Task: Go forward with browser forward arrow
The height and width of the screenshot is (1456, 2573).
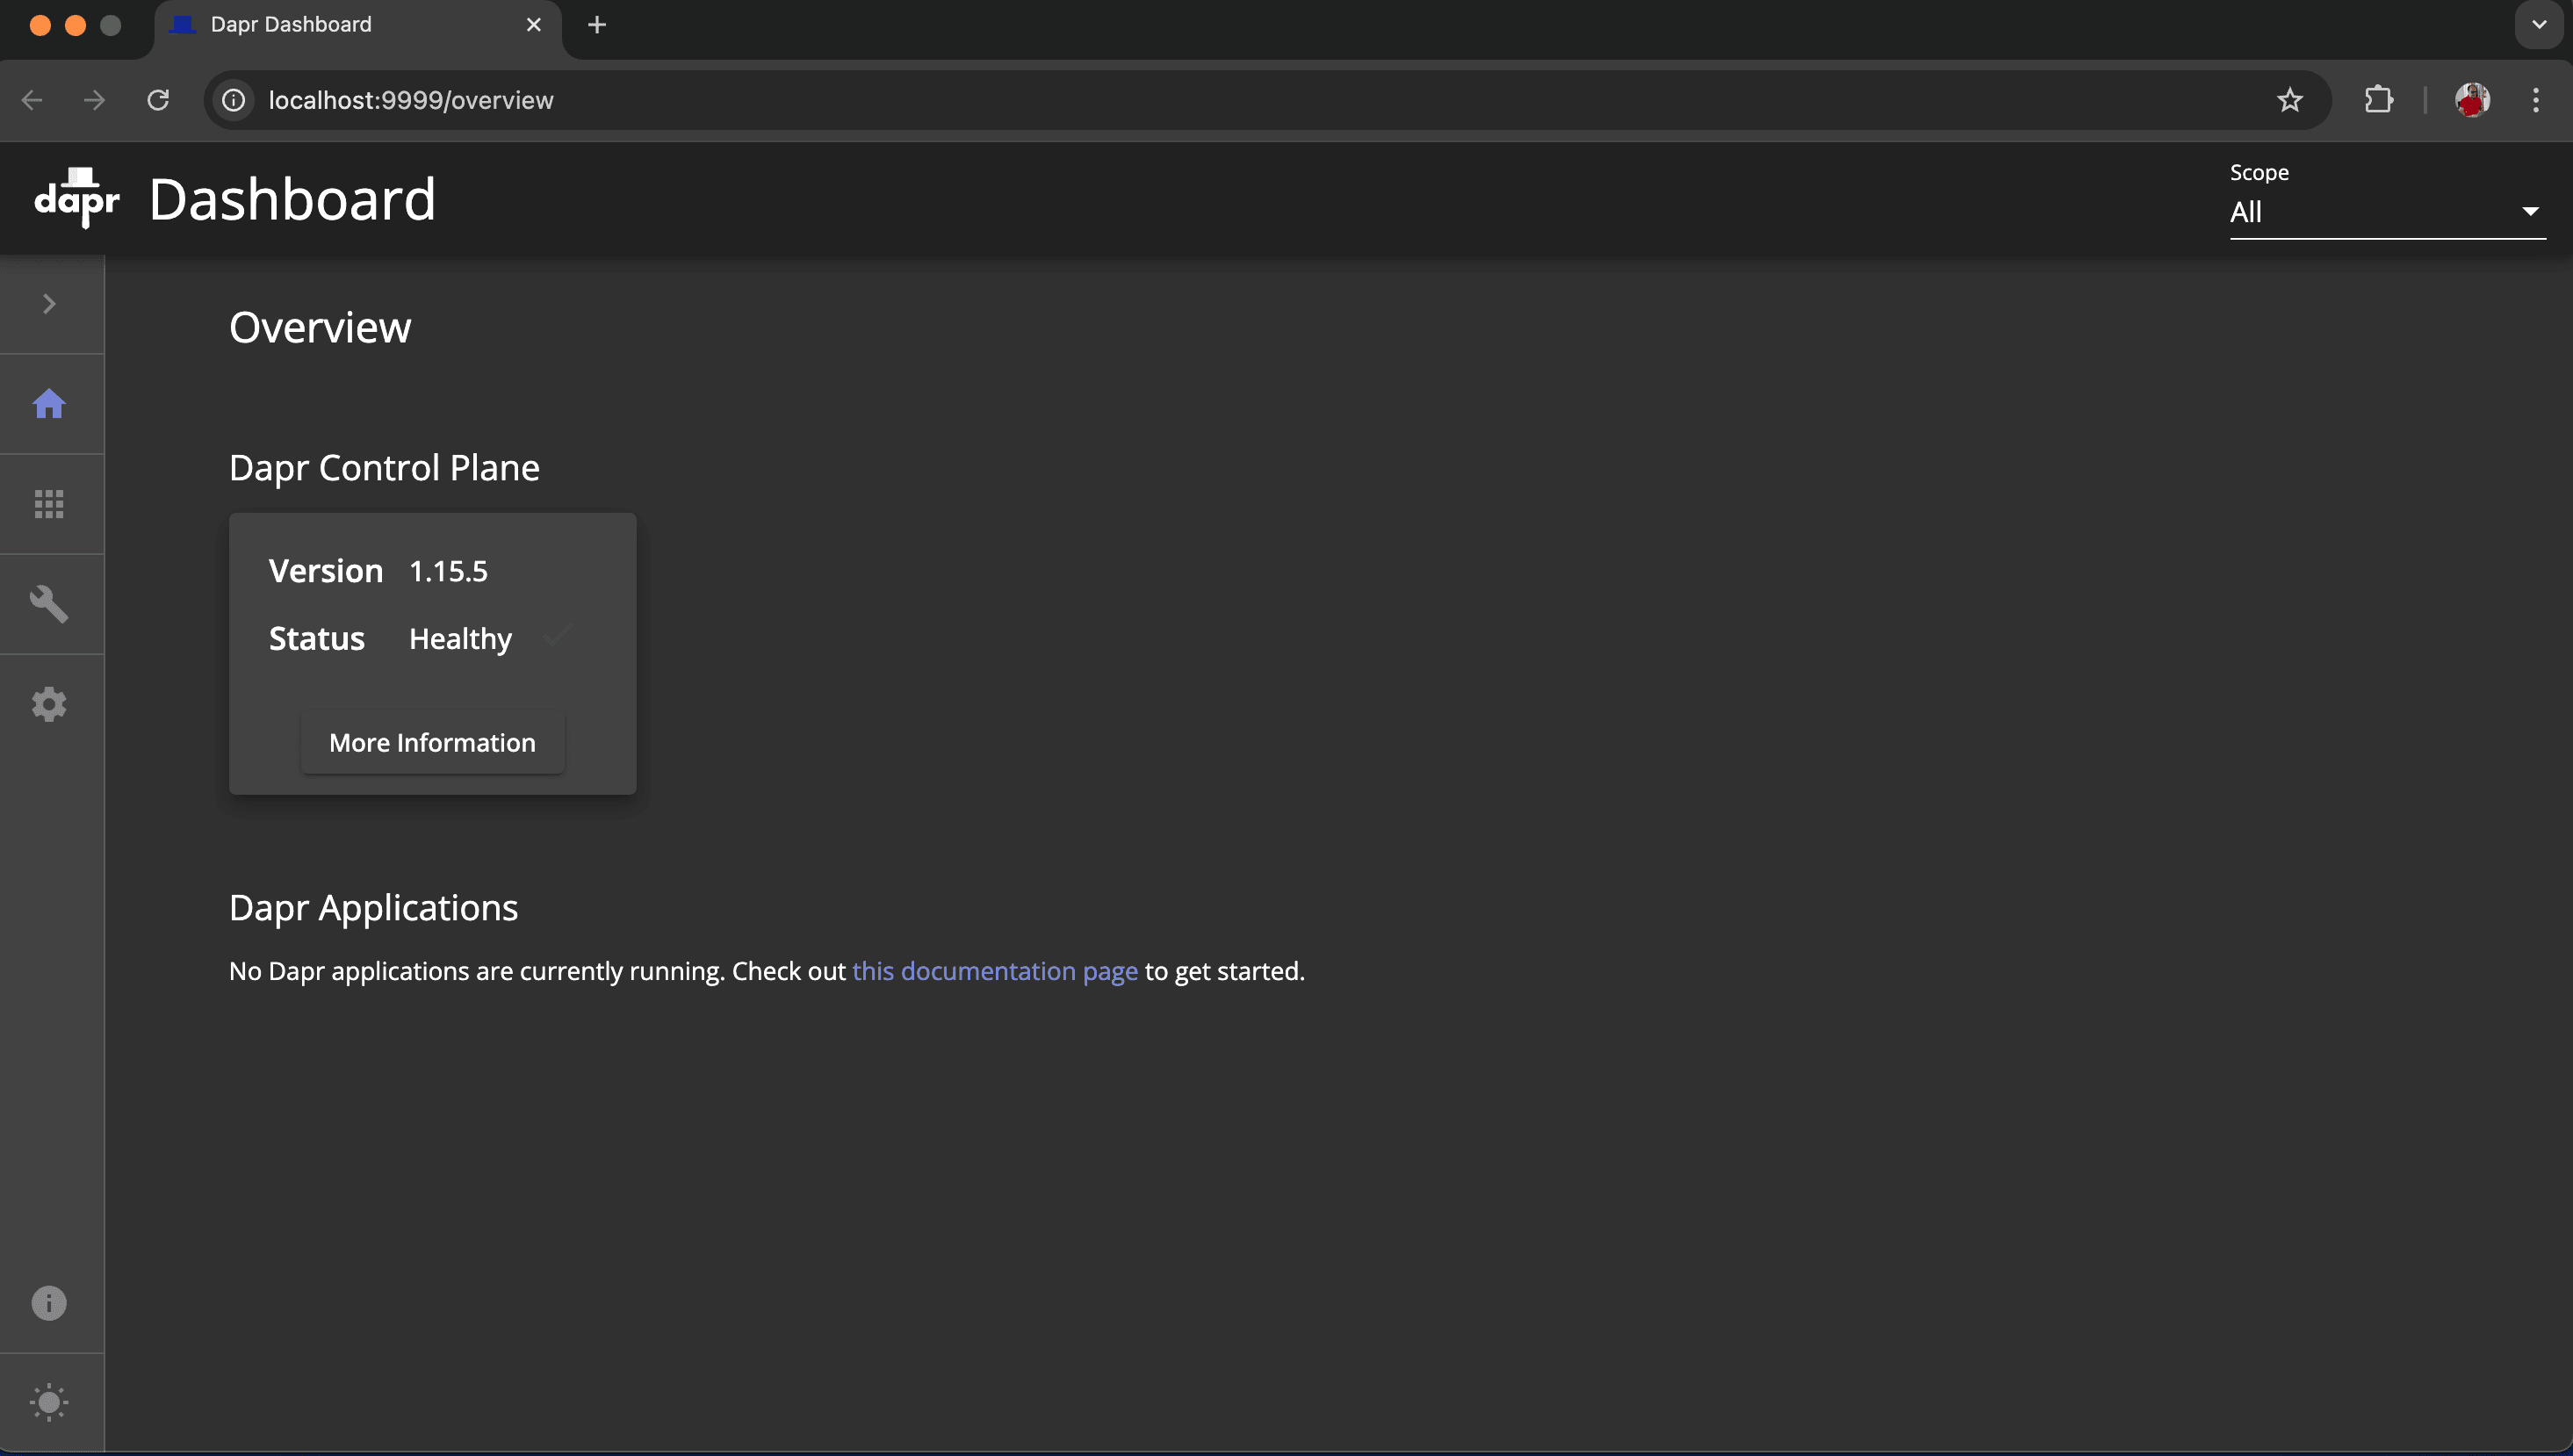Action: coord(95,100)
